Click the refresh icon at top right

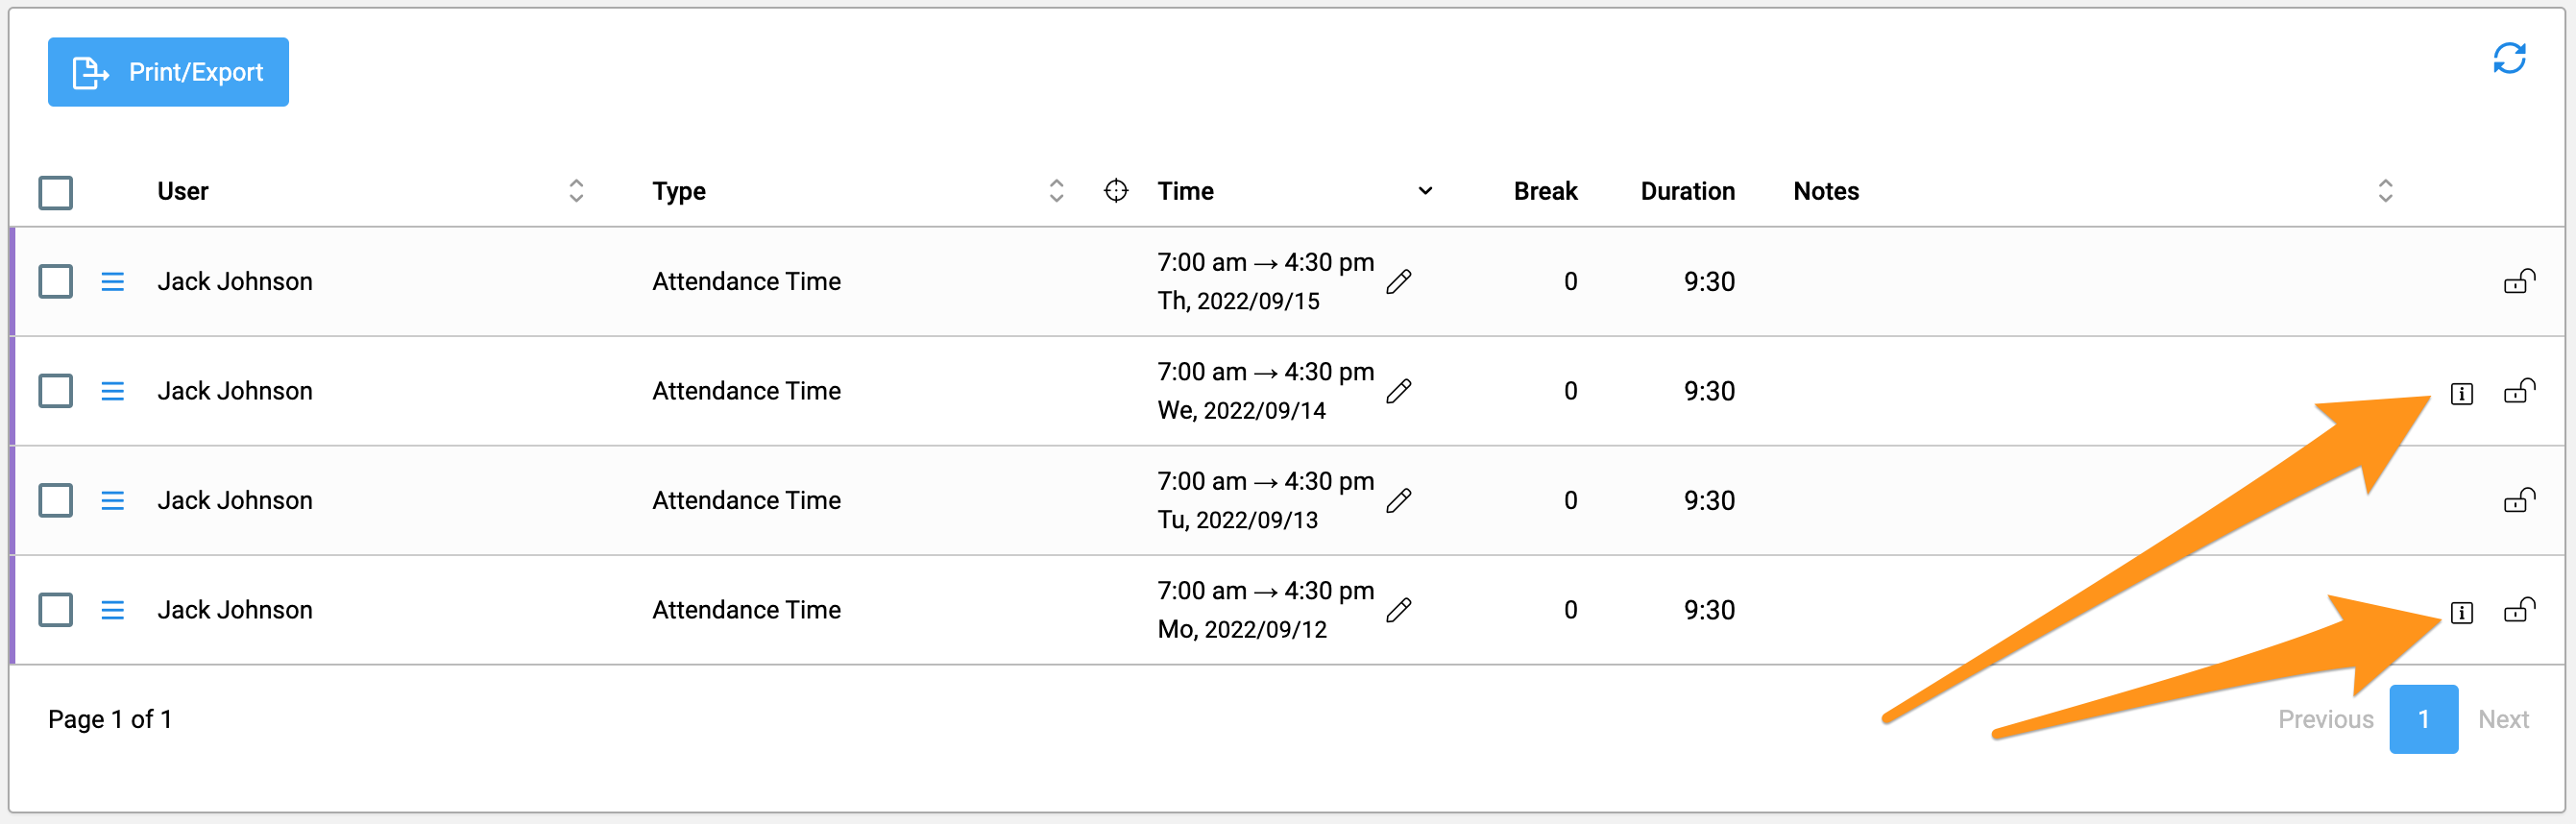2509,58
